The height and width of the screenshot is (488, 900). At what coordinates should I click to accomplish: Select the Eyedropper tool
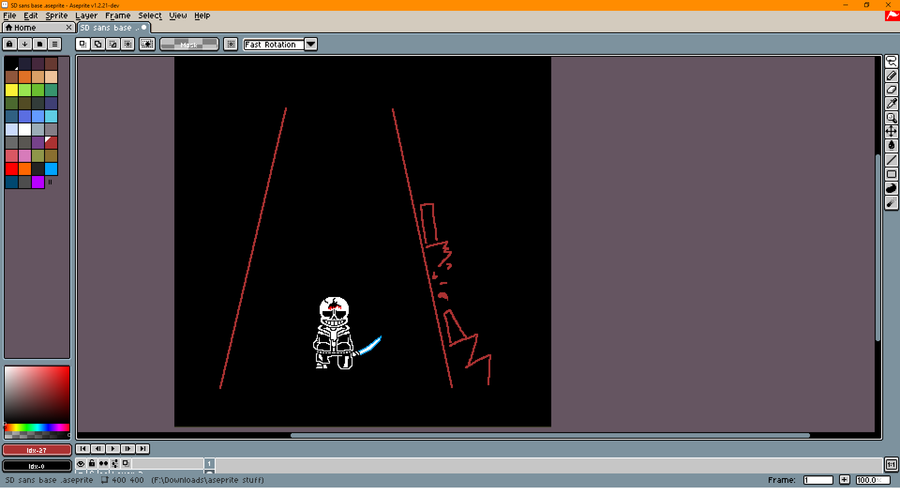point(891,104)
